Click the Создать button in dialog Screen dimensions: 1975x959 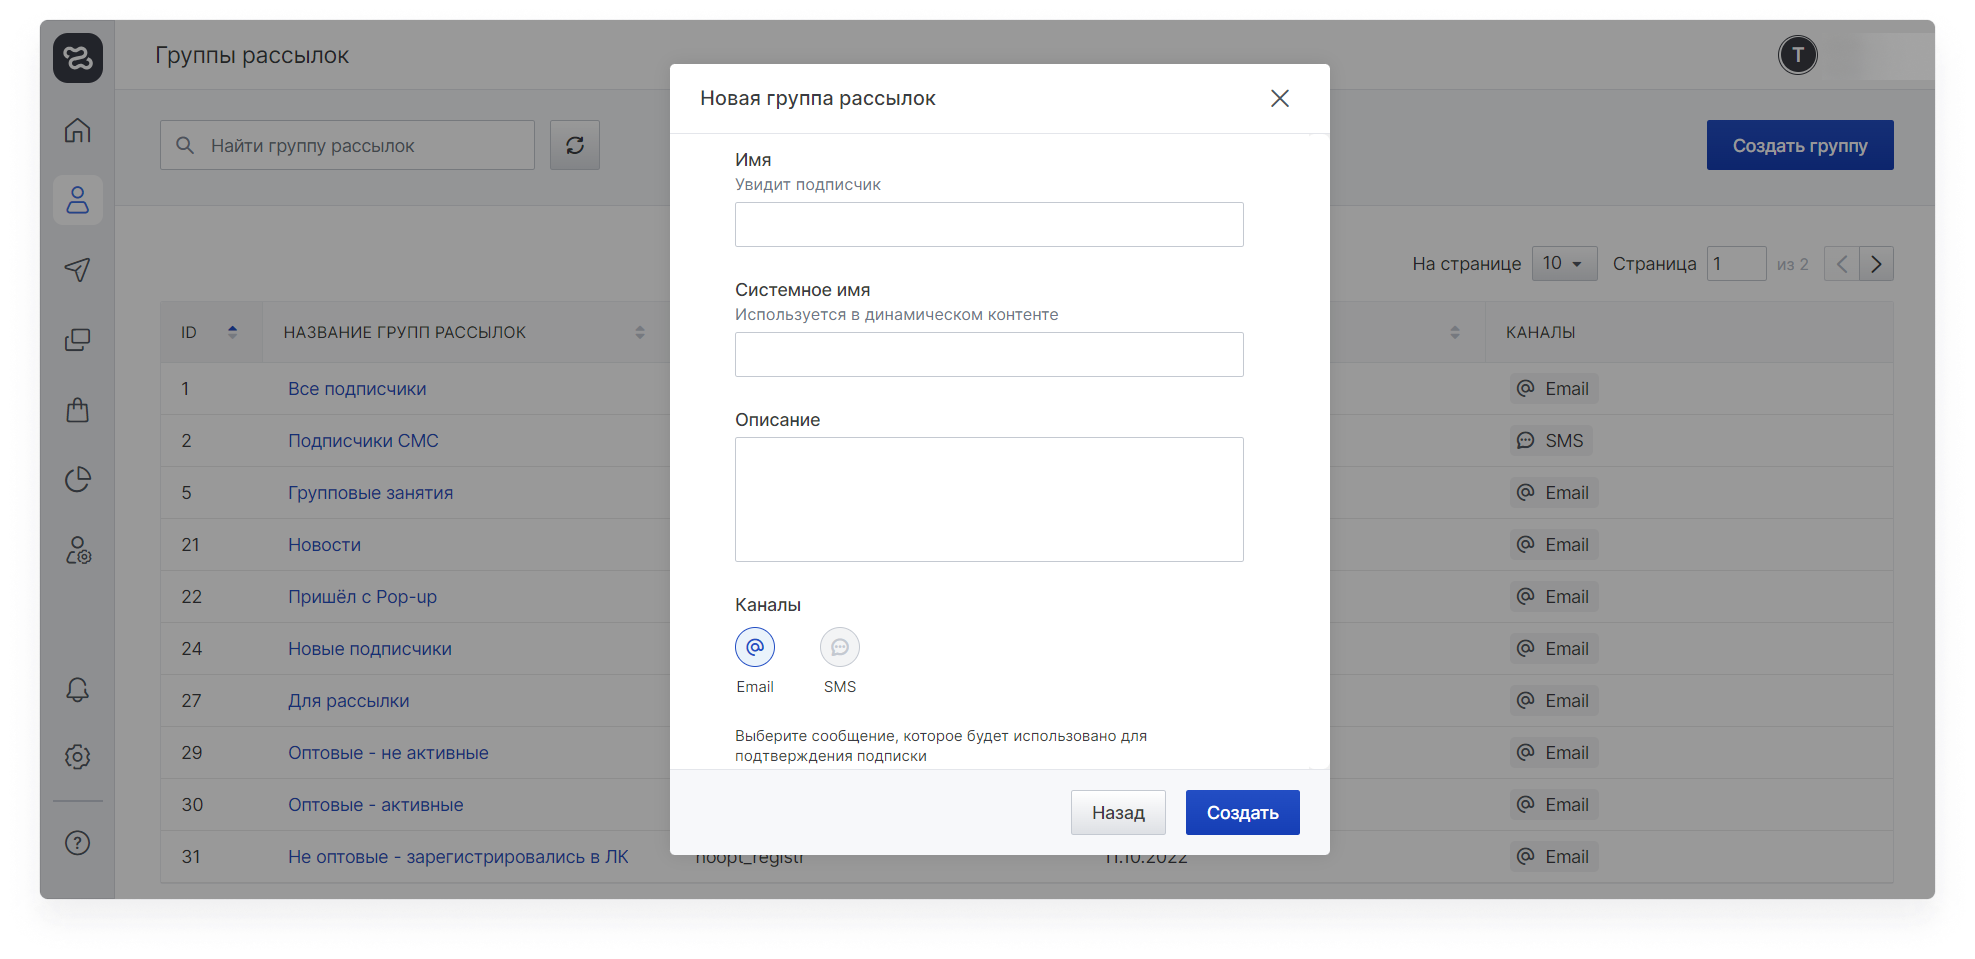[x=1243, y=813]
